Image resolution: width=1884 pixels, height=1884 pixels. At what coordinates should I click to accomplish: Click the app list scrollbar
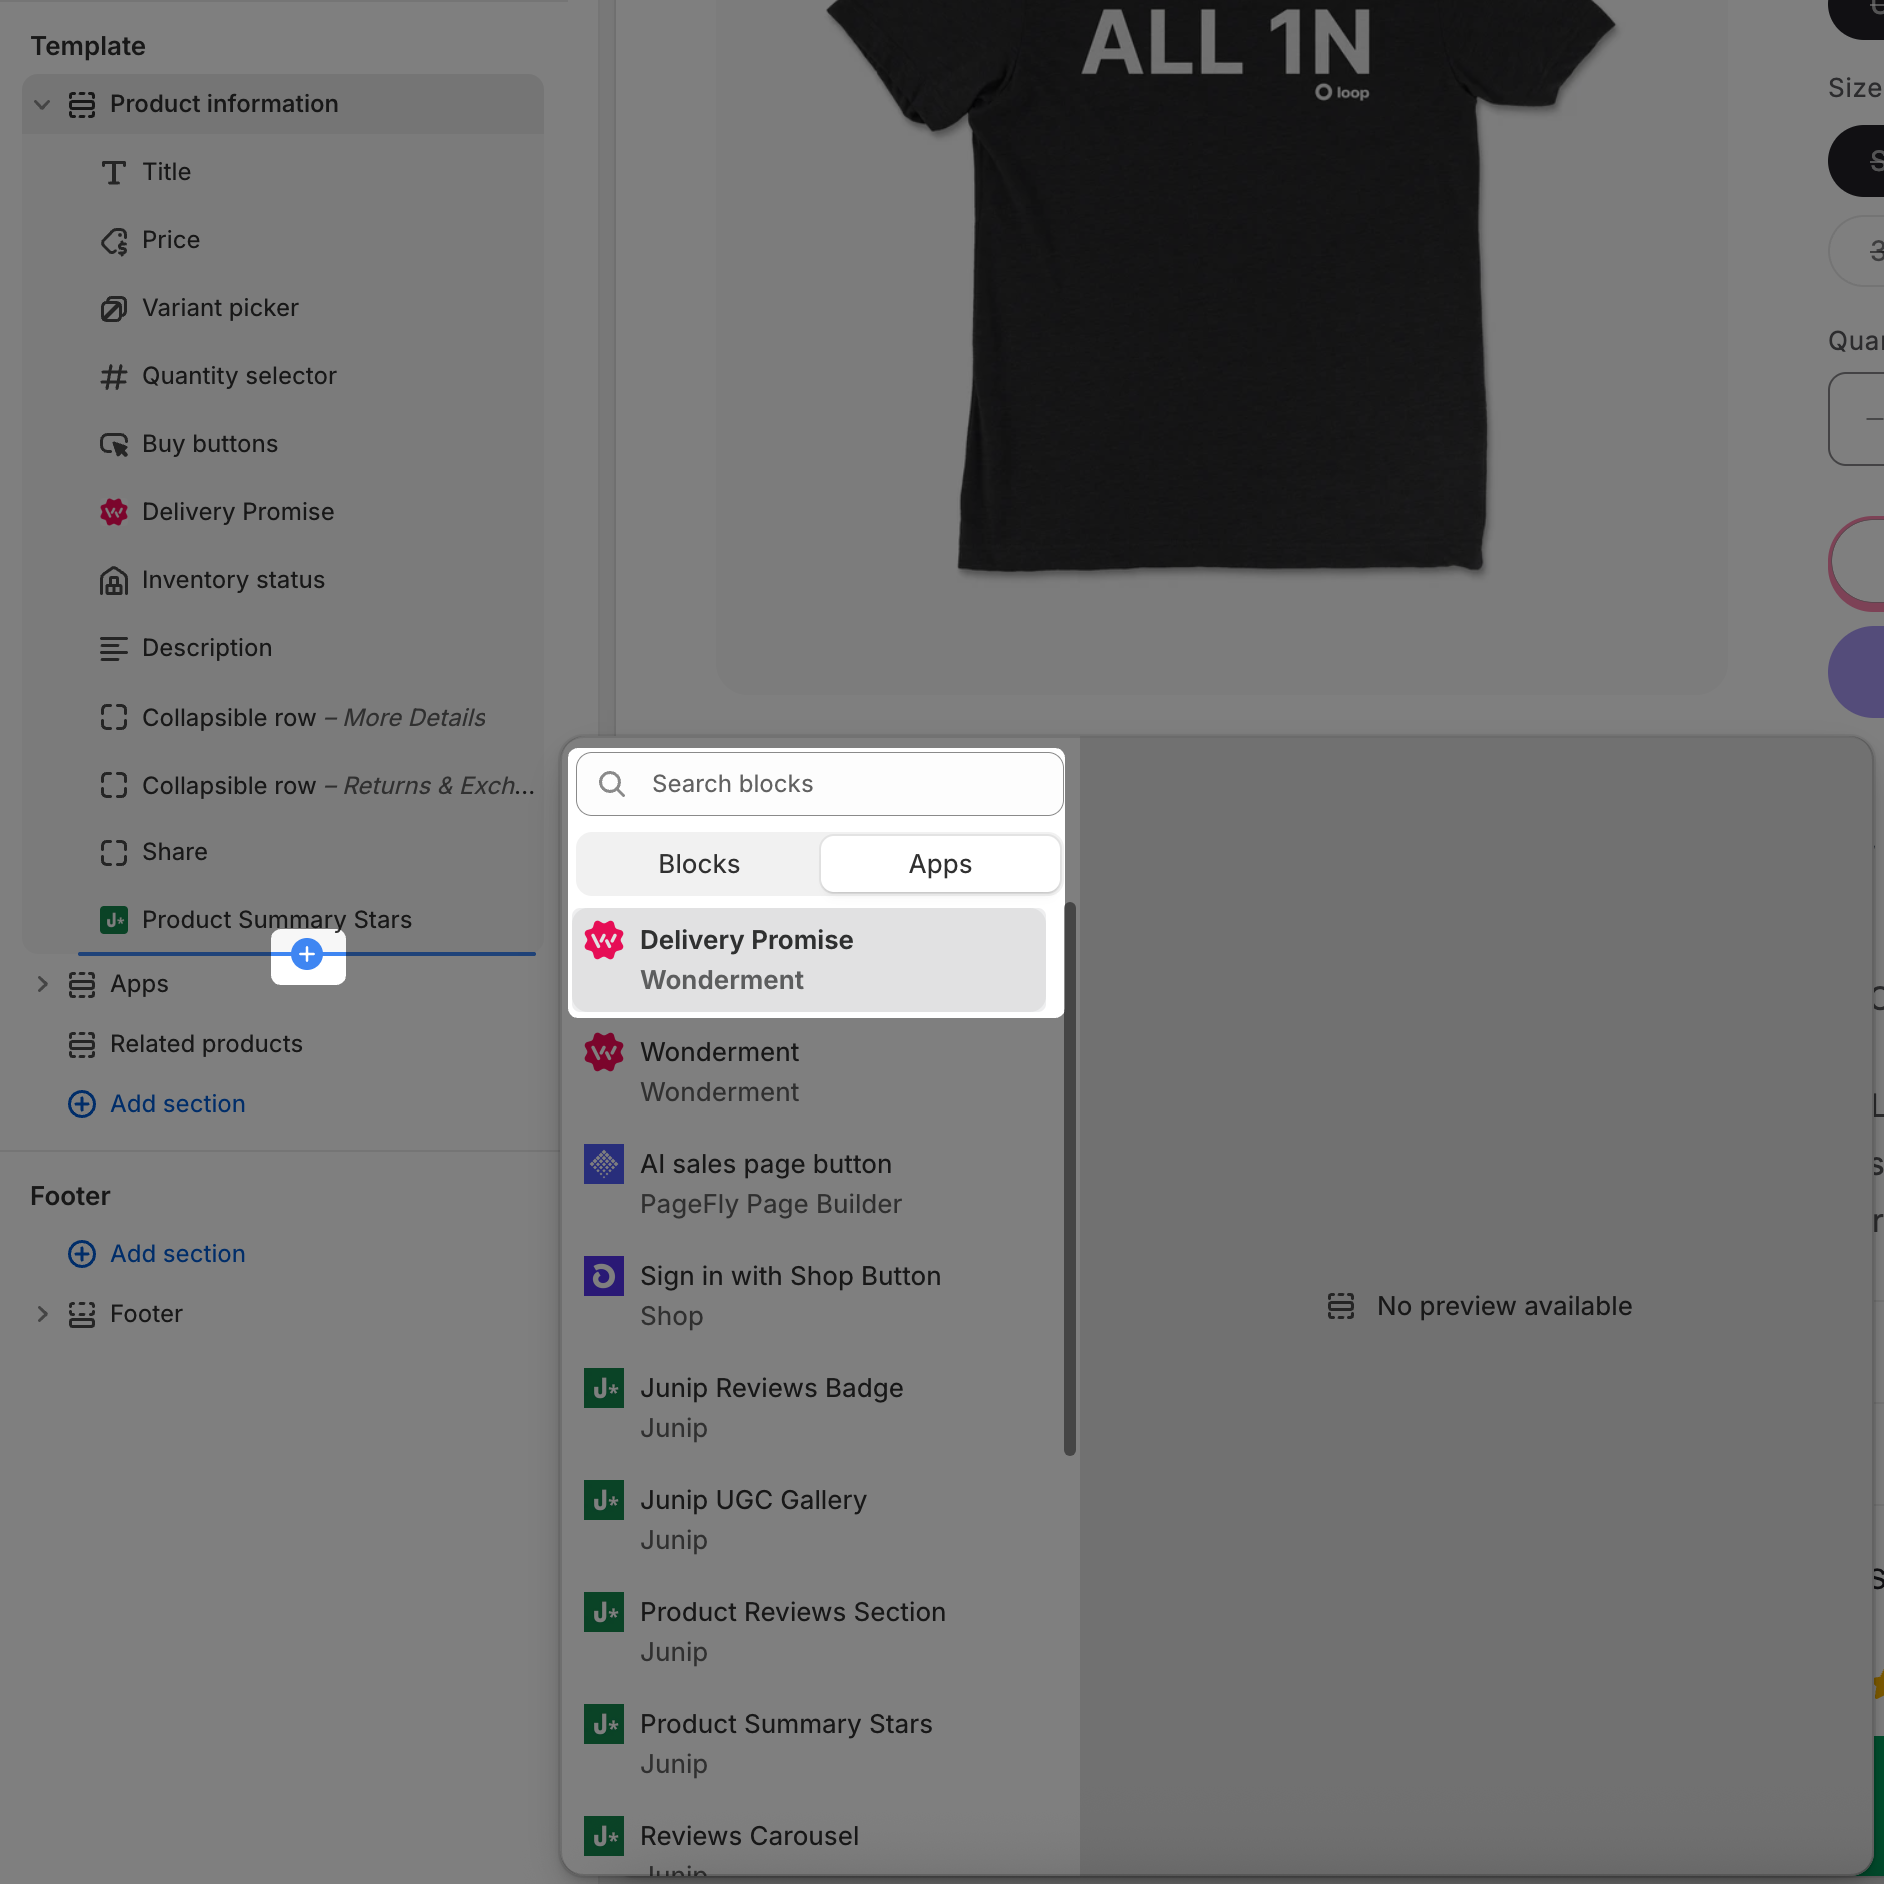[x=1070, y=1178]
